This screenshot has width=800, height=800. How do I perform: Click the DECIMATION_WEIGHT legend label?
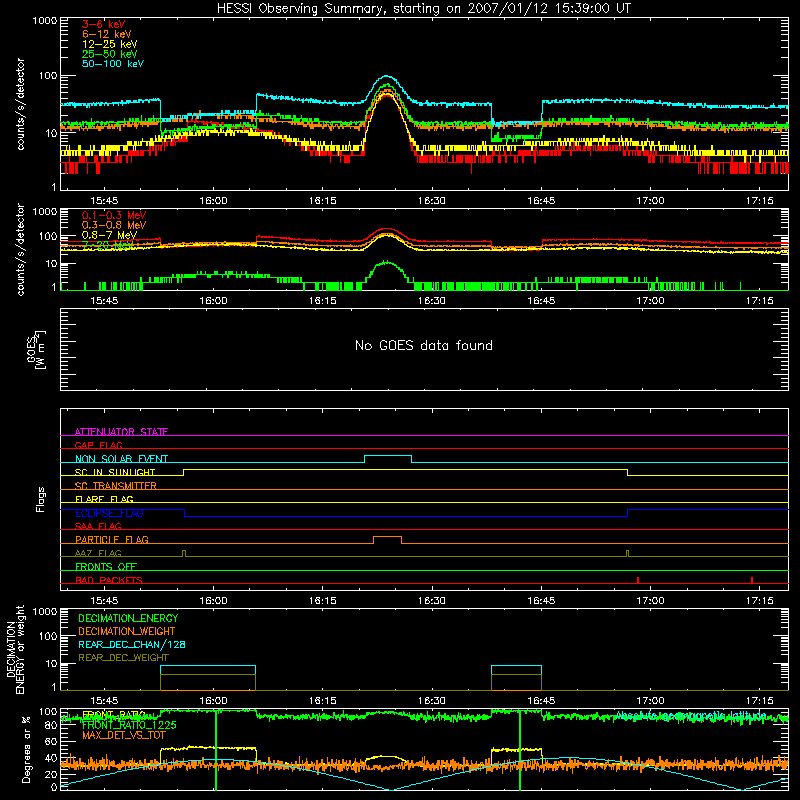[127, 631]
